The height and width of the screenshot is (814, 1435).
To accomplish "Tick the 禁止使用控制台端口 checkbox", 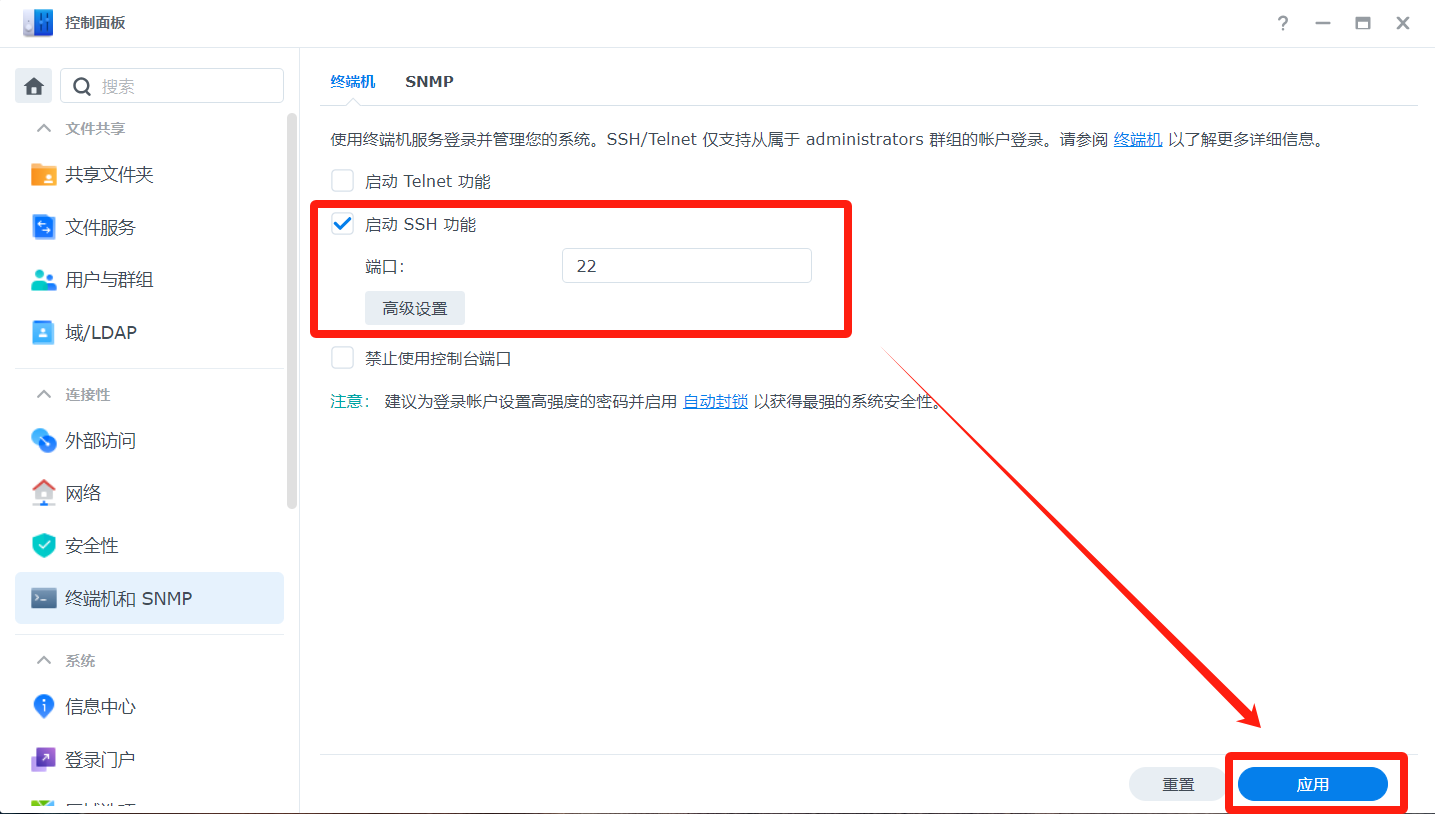I will [x=343, y=358].
